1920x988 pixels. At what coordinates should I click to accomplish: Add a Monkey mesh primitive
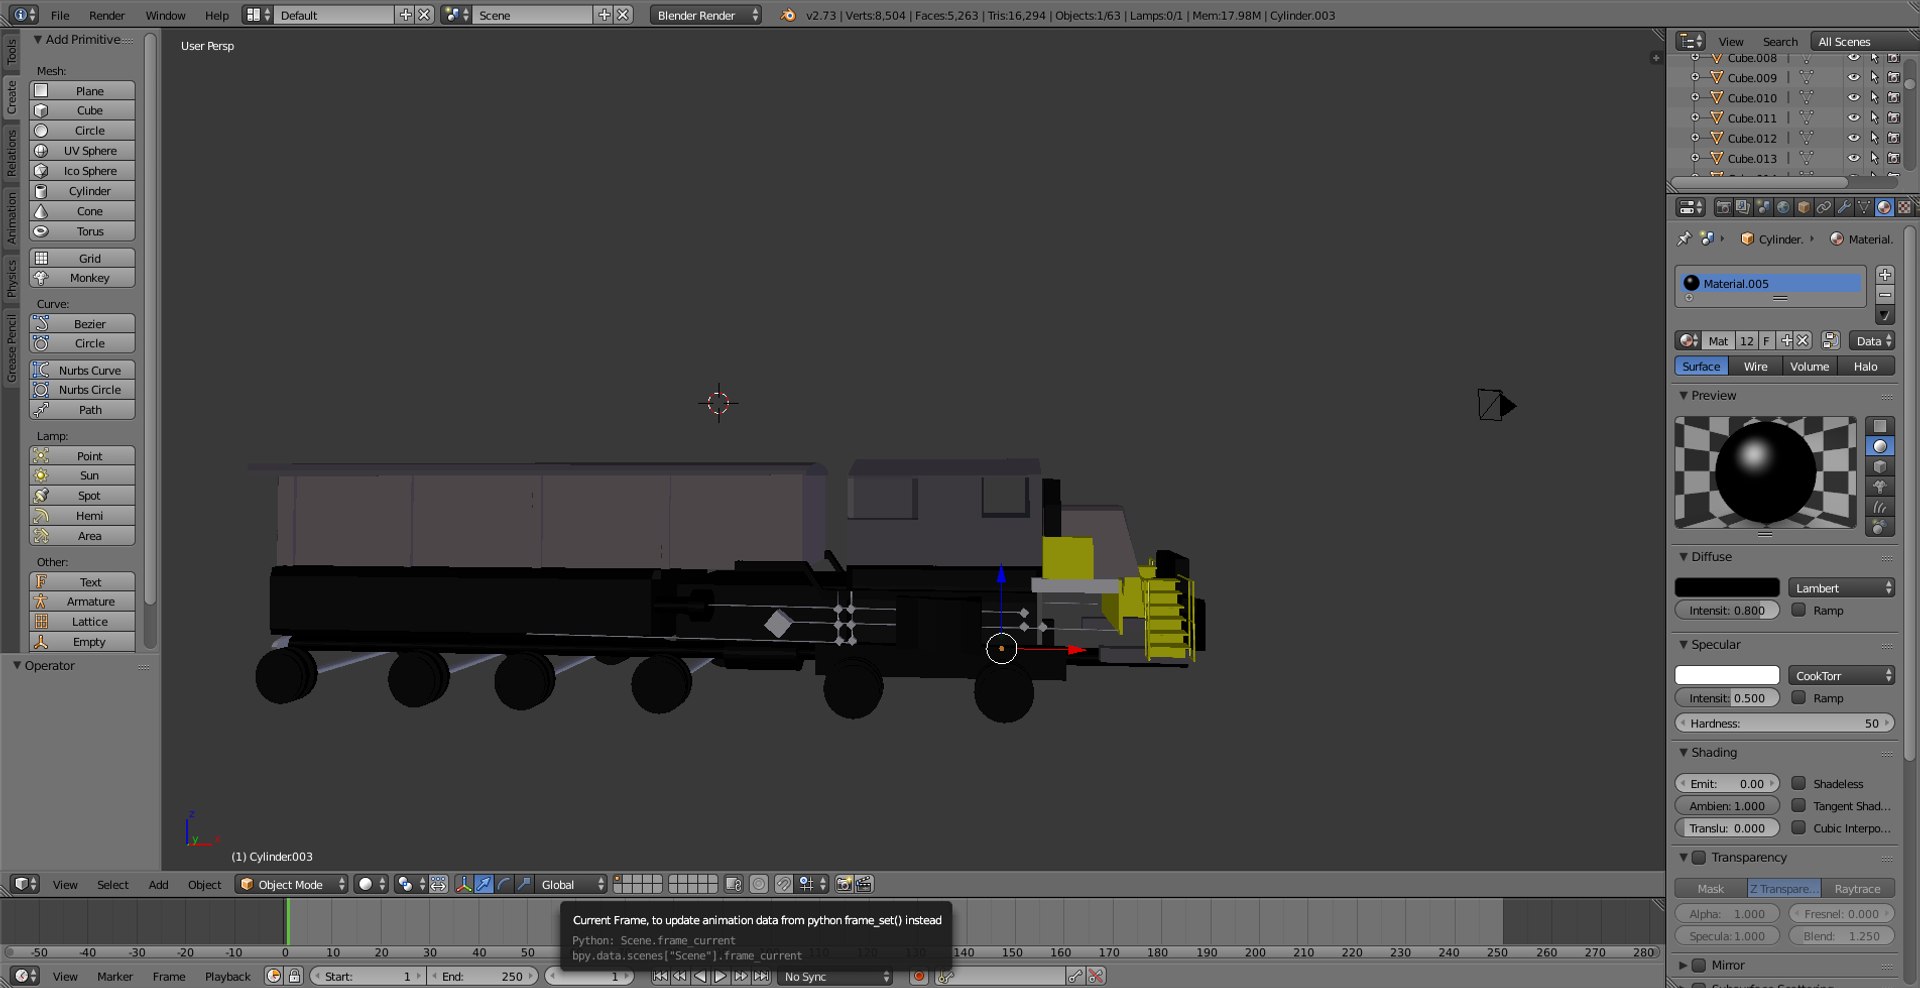pyautogui.click(x=82, y=278)
